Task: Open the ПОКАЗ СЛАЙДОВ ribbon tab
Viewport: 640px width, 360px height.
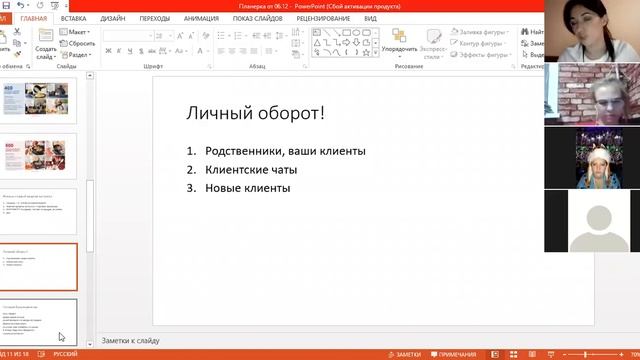Action: pyautogui.click(x=258, y=18)
